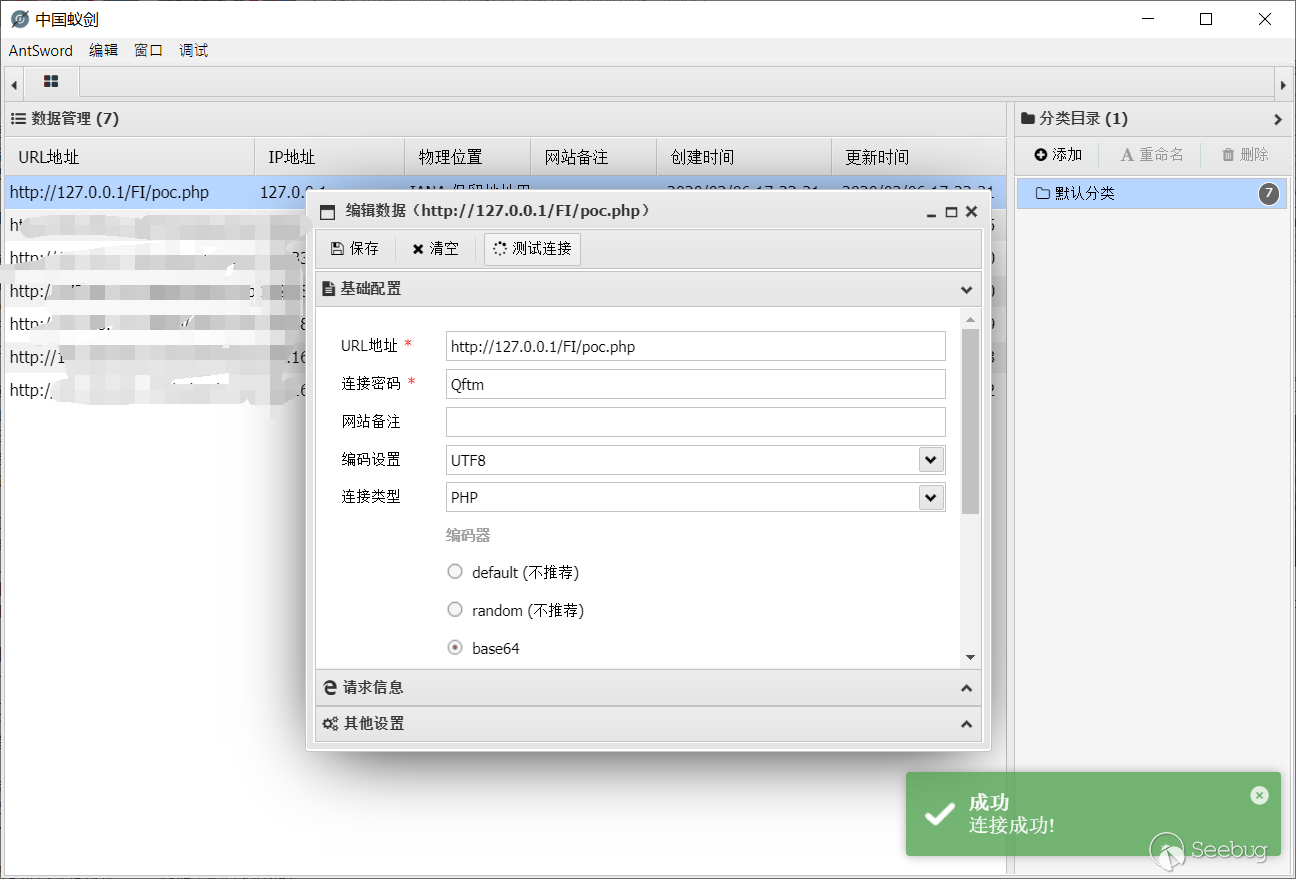
Task: Click the category count badge 7
Action: 1269,194
